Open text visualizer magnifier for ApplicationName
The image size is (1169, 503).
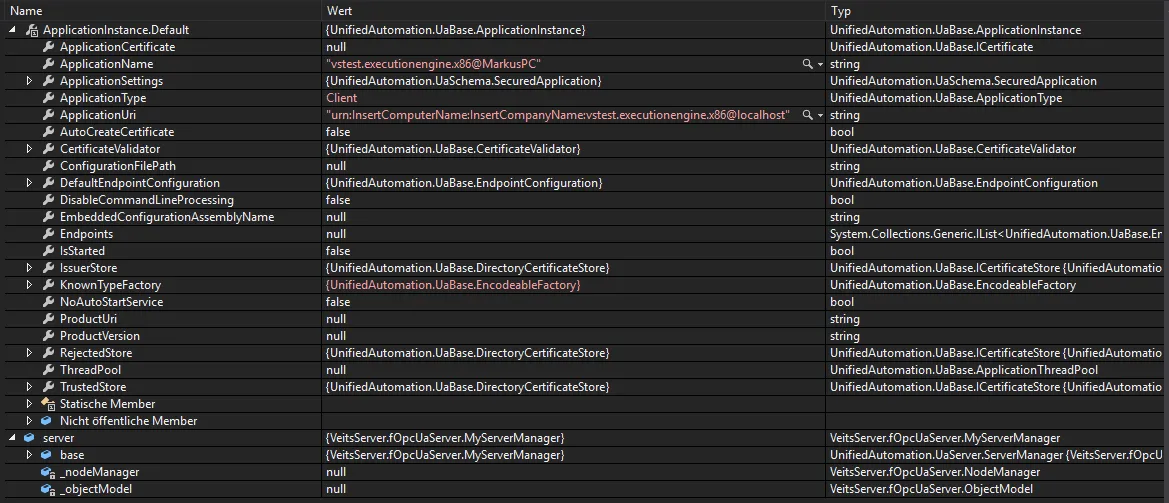pos(807,64)
